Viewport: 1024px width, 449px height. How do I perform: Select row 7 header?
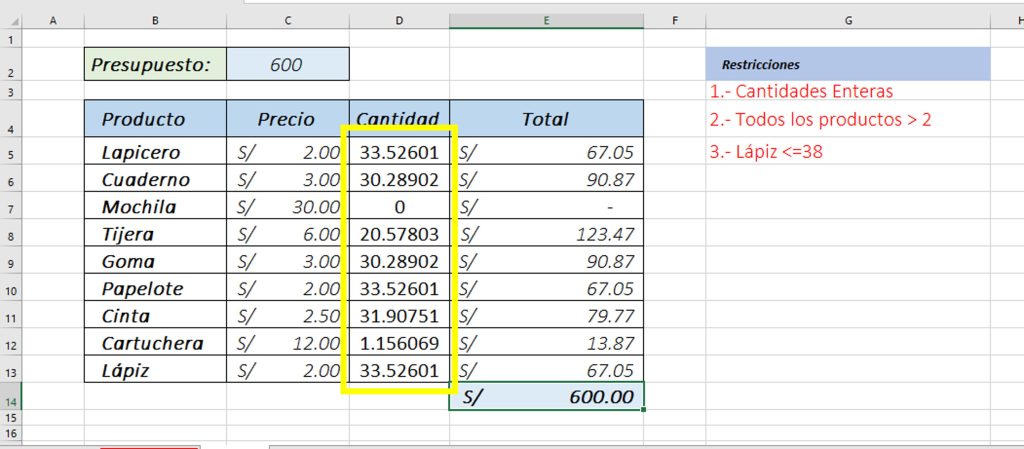point(10,206)
